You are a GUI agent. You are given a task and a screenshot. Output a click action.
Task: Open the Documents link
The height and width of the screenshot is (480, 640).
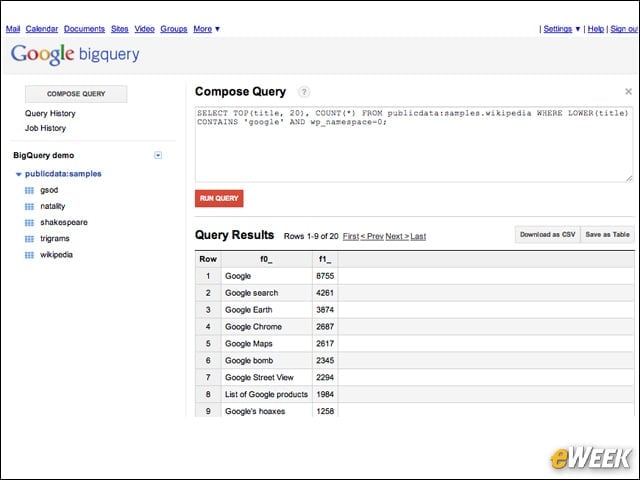(x=84, y=29)
